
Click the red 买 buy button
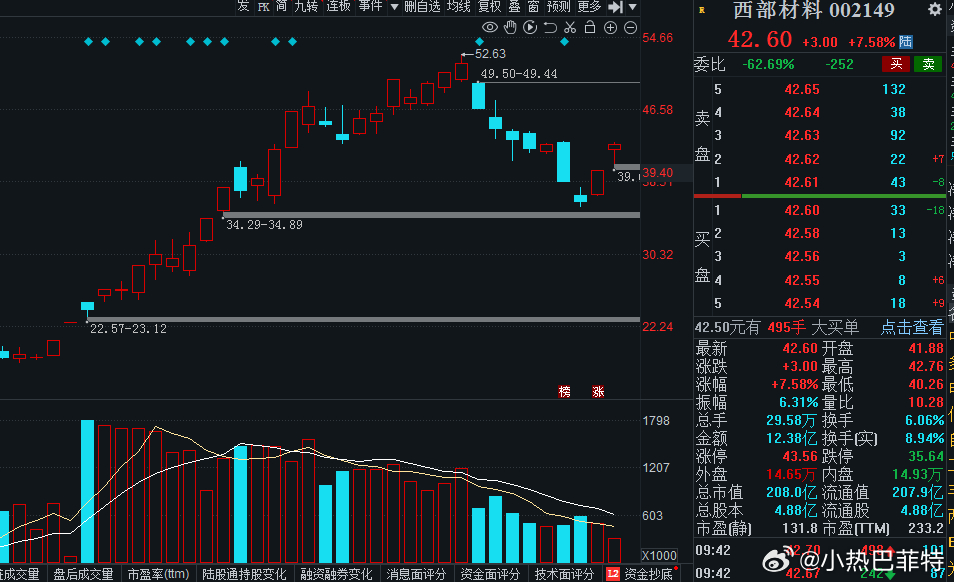point(896,64)
